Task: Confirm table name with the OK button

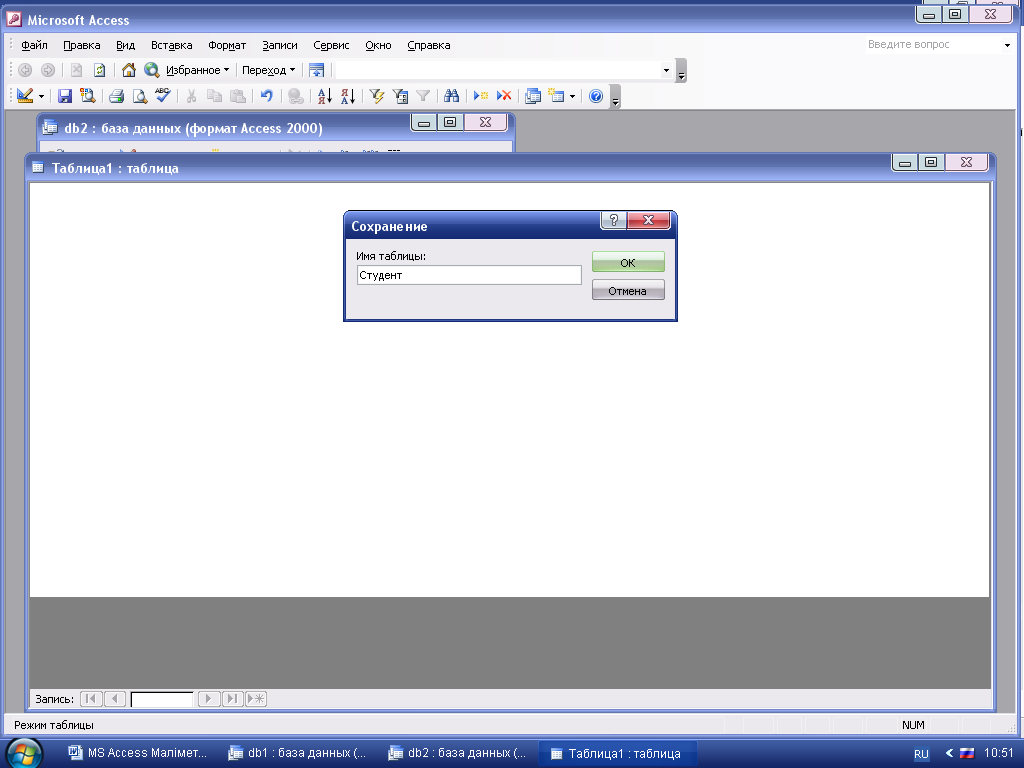Action: pos(628,263)
